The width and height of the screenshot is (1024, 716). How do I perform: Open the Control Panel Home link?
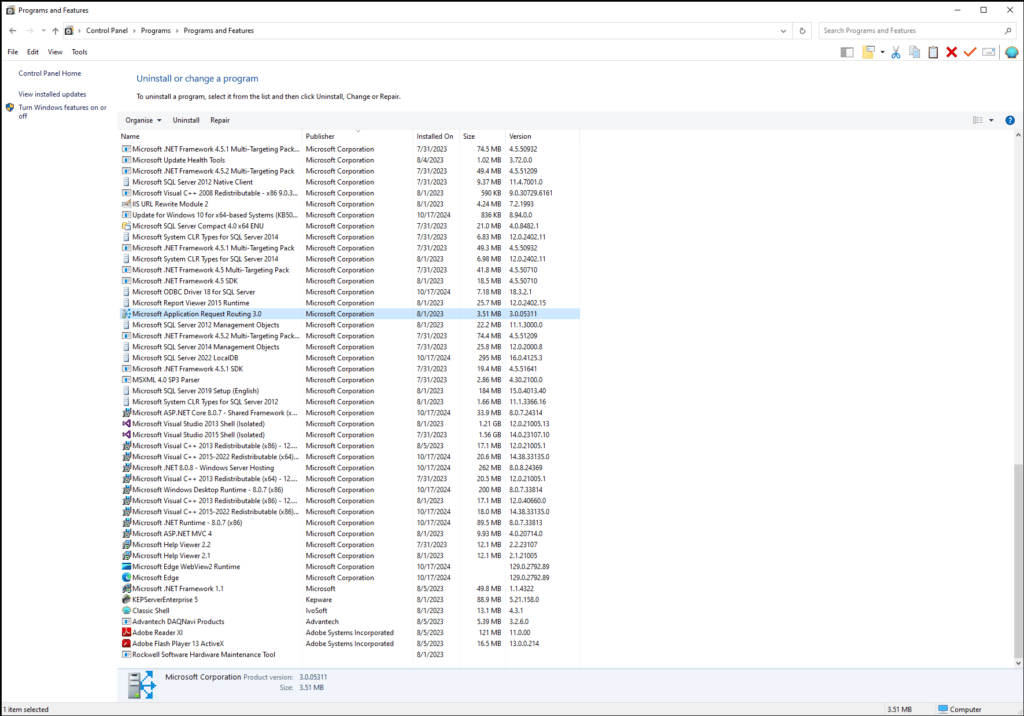click(x=50, y=74)
